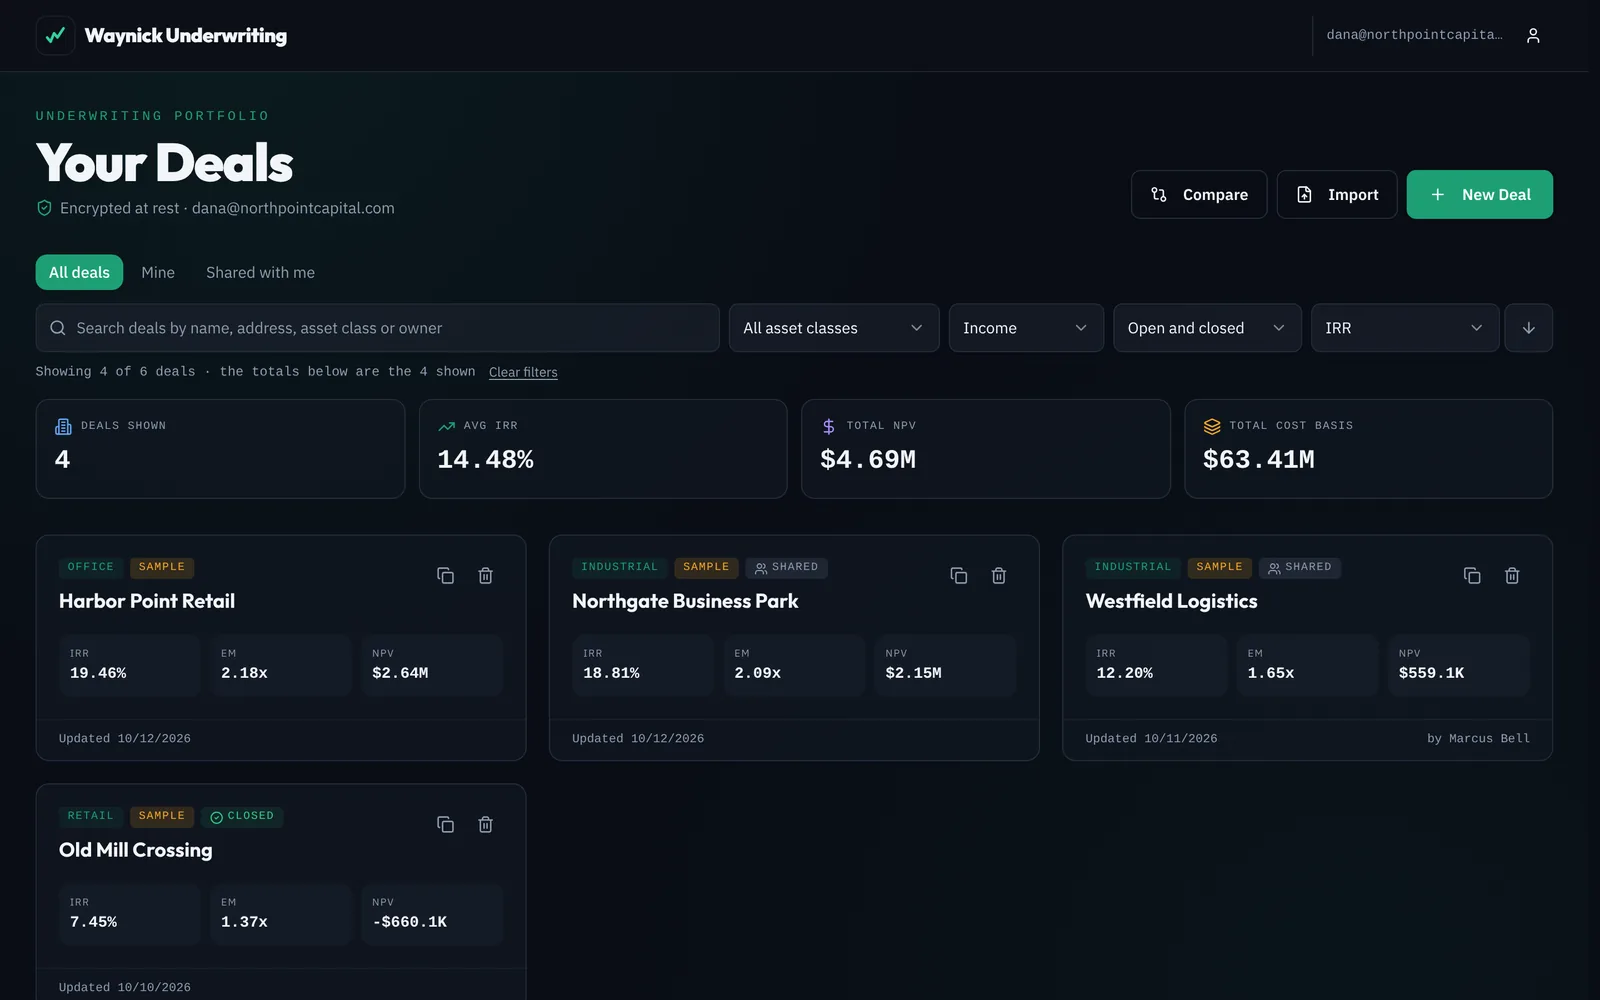Focus the Search deals input field
The width and height of the screenshot is (1600, 1000).
point(378,328)
